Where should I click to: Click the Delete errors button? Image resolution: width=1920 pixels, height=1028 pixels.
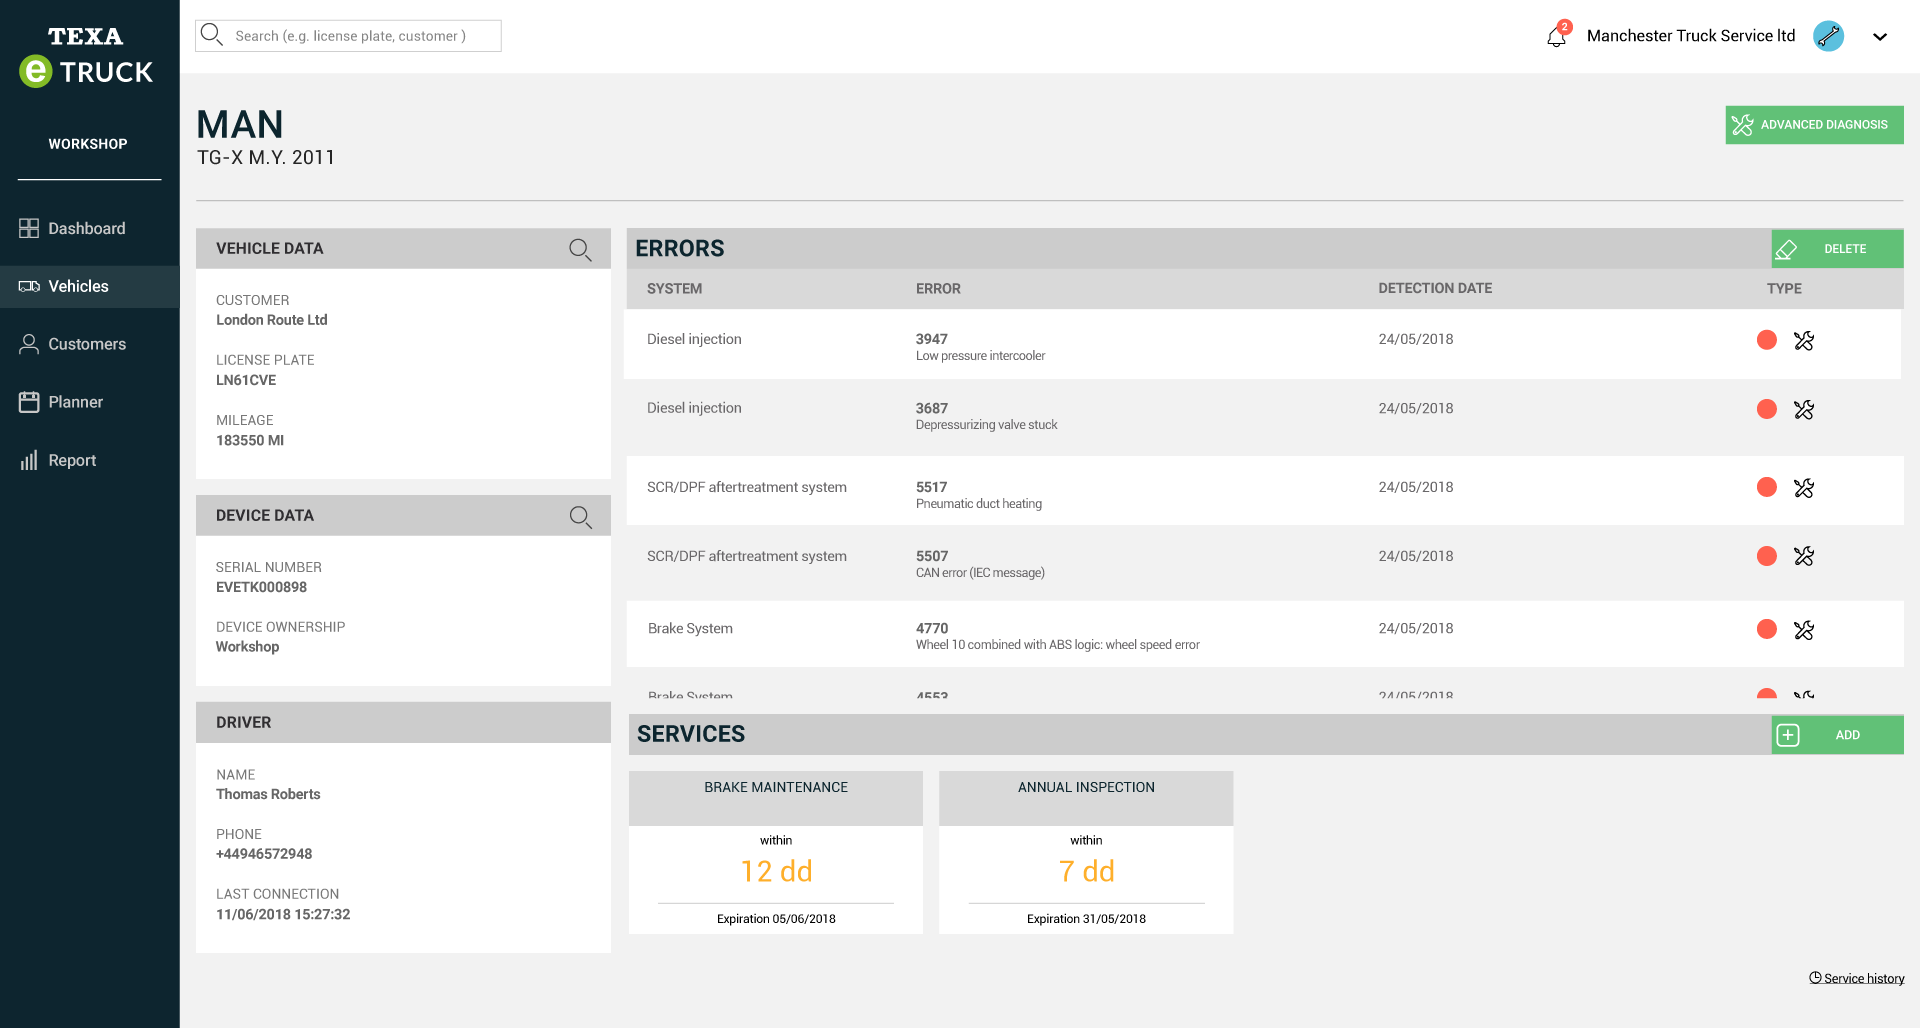(1837, 248)
